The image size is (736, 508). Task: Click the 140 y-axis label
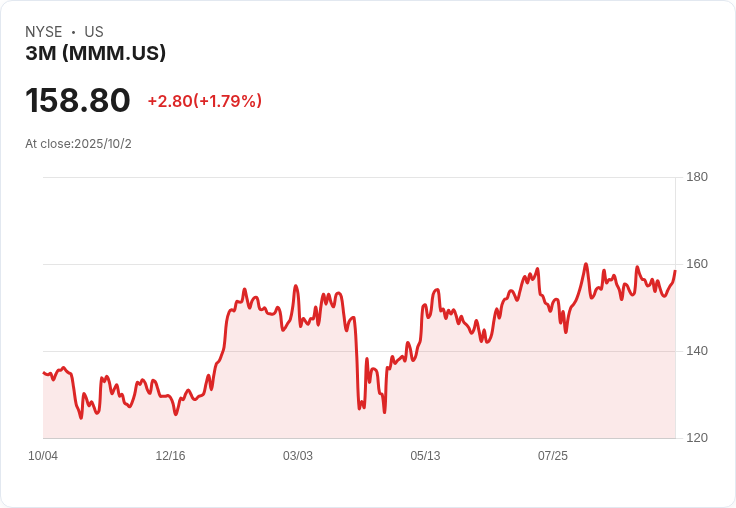point(697,351)
